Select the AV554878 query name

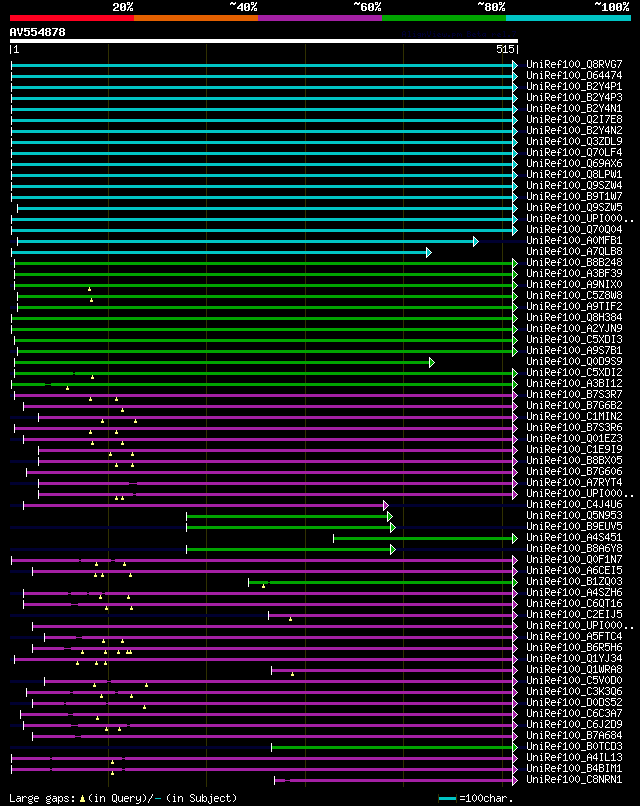(38, 32)
